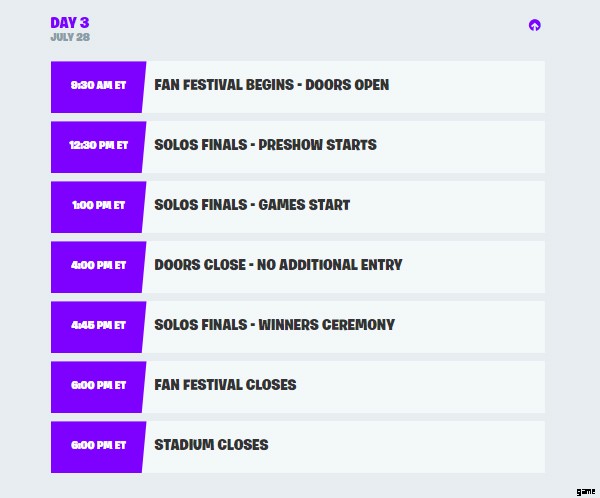Click the 12:30 PM ET time badge
The image size is (600, 498).
(x=98, y=146)
